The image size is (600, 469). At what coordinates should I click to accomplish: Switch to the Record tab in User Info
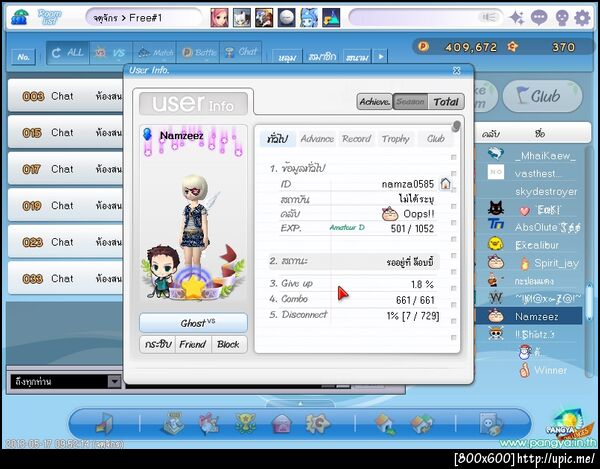356,138
